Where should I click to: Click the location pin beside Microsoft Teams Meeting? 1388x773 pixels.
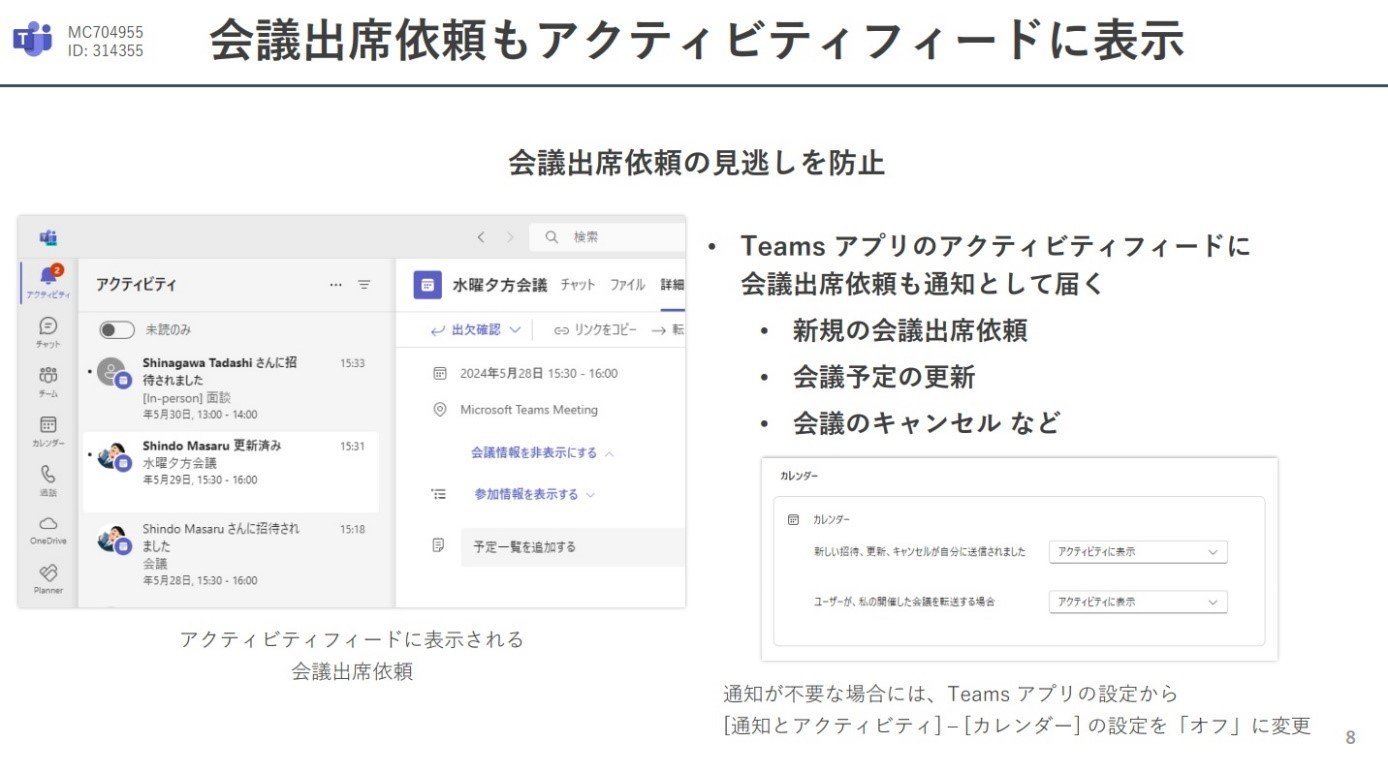[x=440, y=409]
